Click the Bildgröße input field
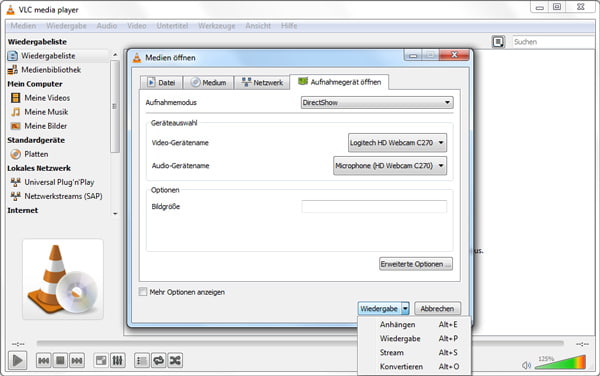Screen dimensions: 600x376 coord(374,207)
